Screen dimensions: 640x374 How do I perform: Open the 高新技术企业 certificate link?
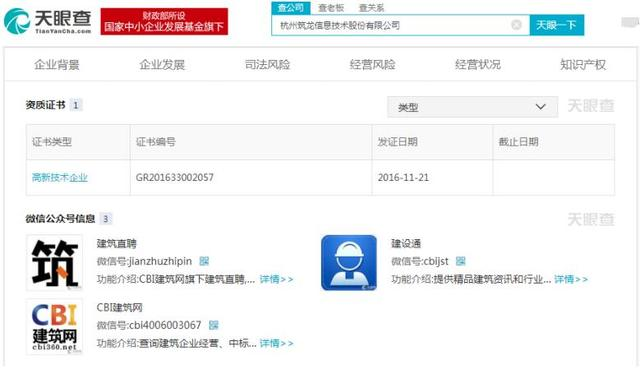(60, 177)
